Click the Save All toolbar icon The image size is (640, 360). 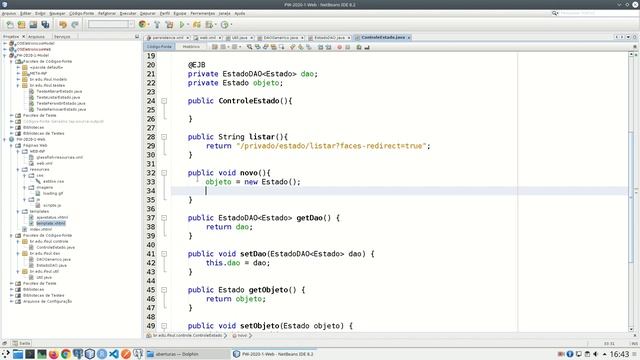click(x=45, y=25)
